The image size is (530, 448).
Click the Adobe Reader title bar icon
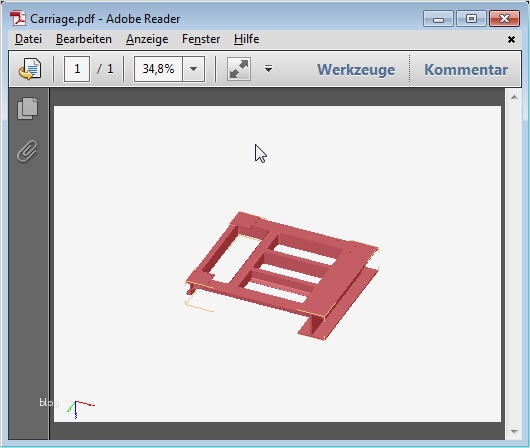(18, 18)
